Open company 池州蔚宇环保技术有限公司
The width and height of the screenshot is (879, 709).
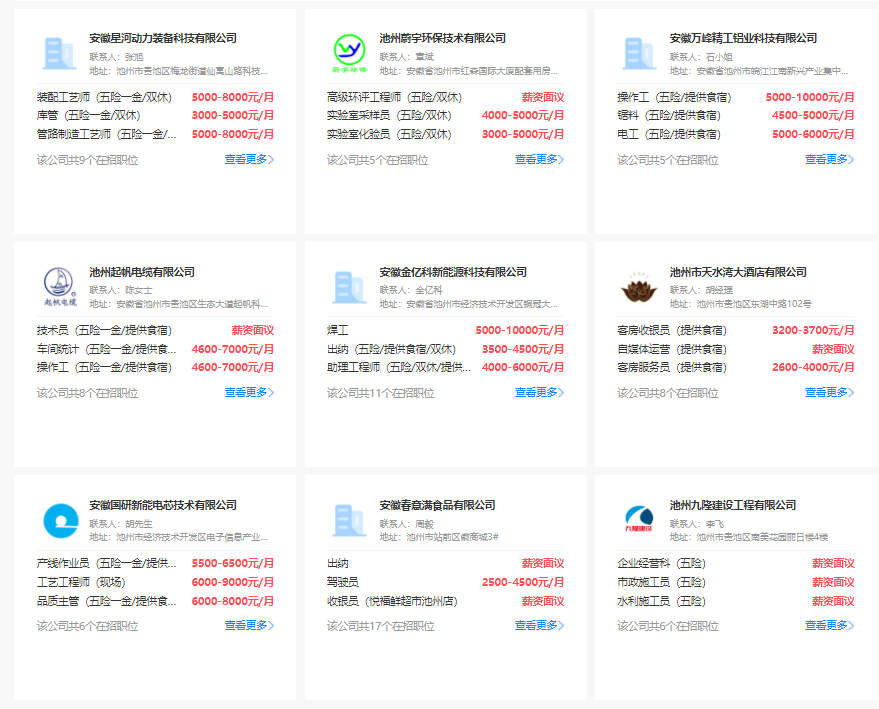(x=442, y=38)
